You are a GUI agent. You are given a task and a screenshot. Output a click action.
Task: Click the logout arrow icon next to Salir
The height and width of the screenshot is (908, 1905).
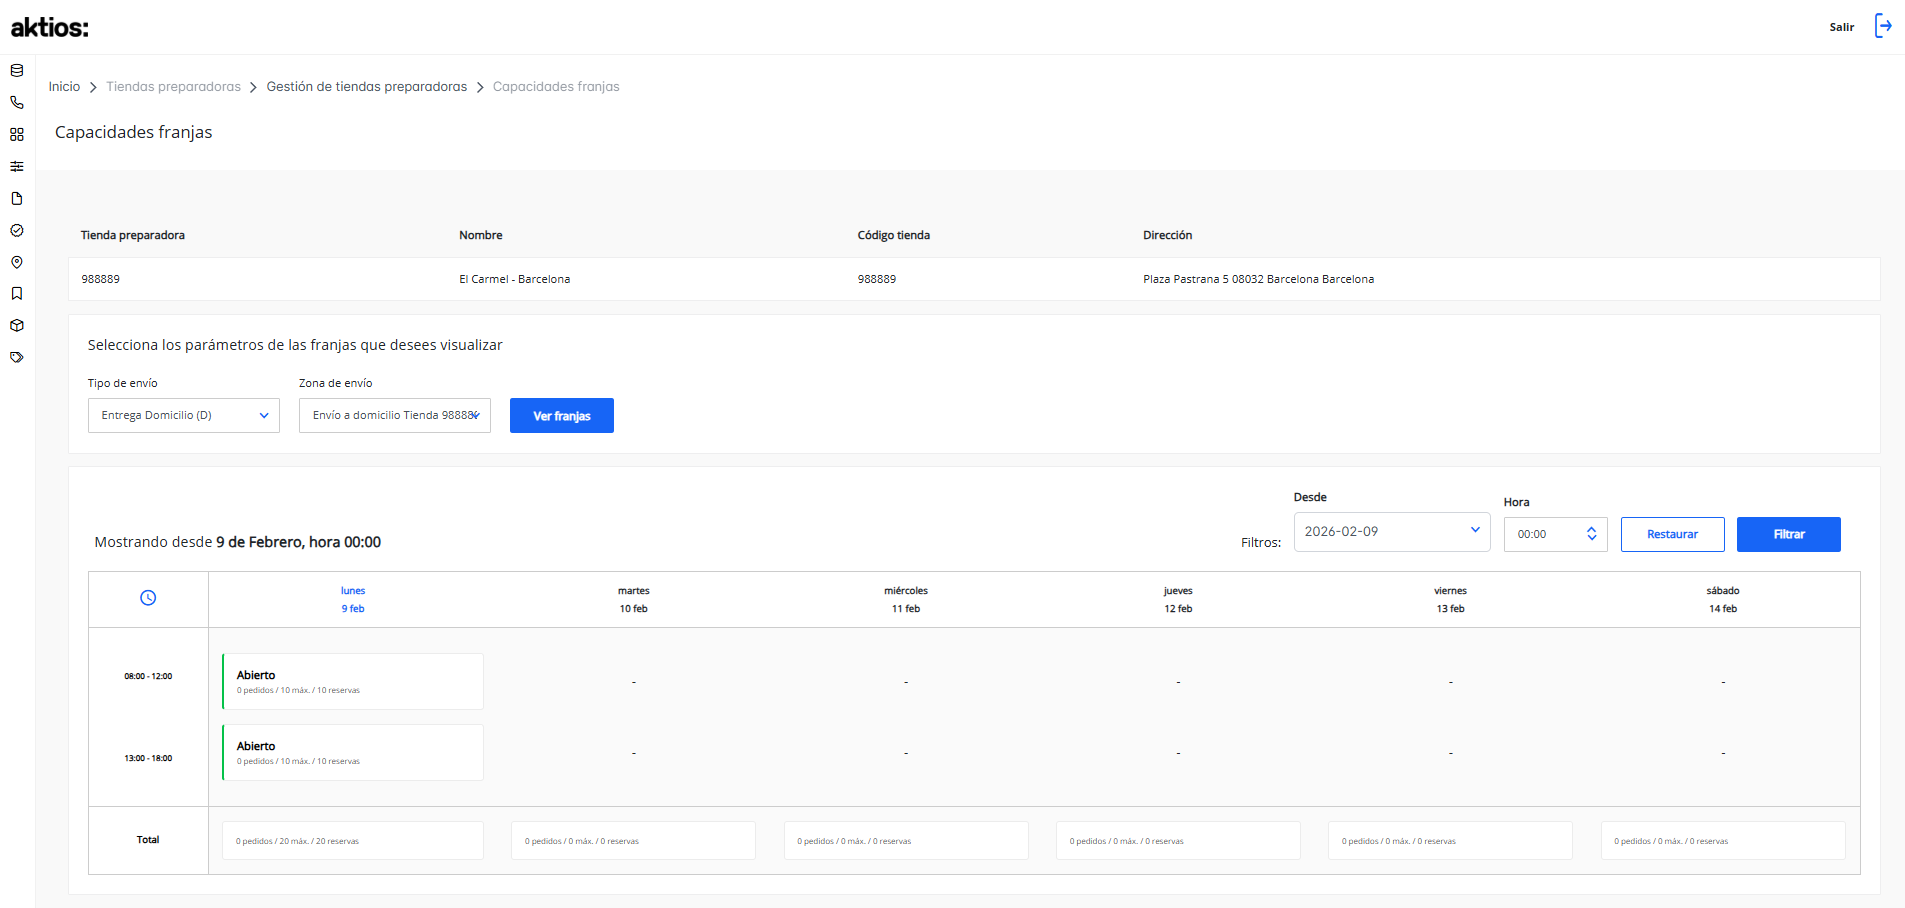pos(1883,26)
